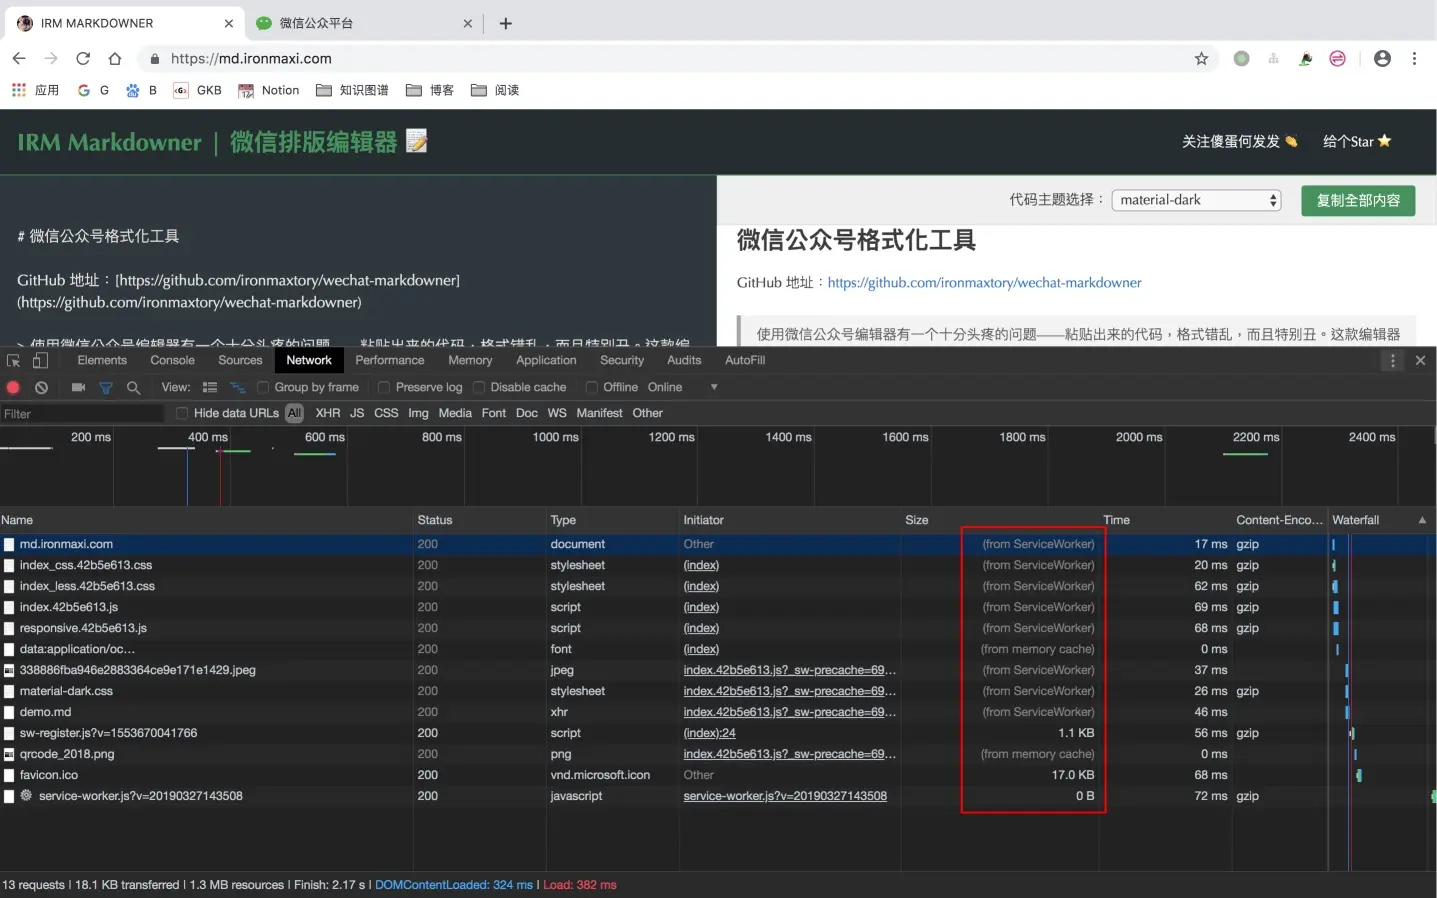This screenshot has width=1437, height=898.
Task: Open the Performance panel
Action: (390, 360)
